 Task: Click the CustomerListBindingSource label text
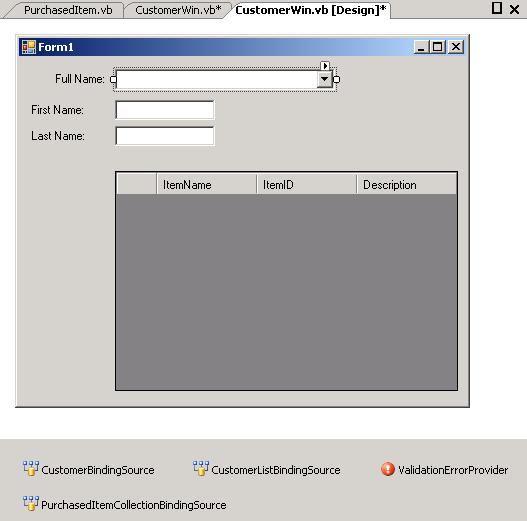point(276,470)
